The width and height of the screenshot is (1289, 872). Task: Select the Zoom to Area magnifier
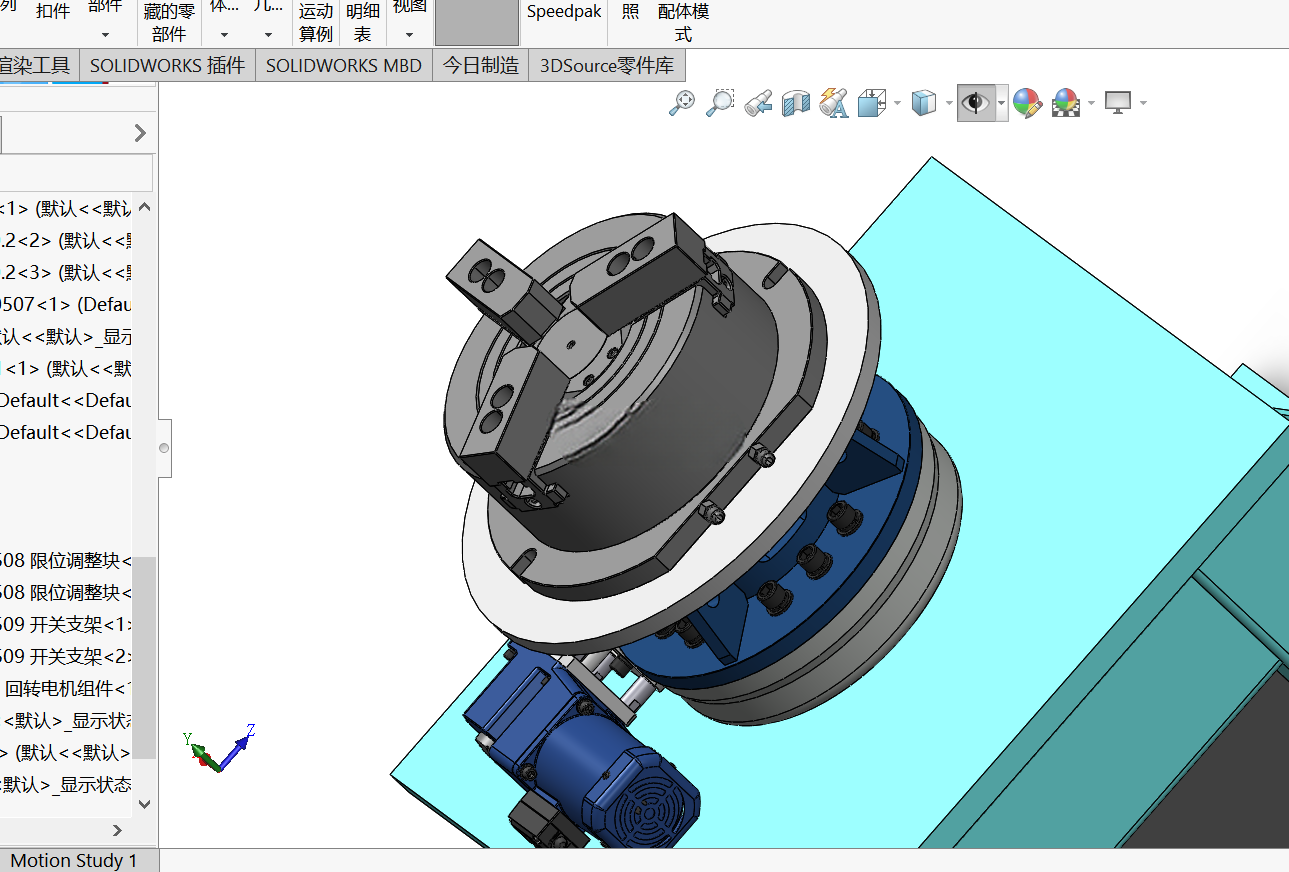tap(720, 103)
